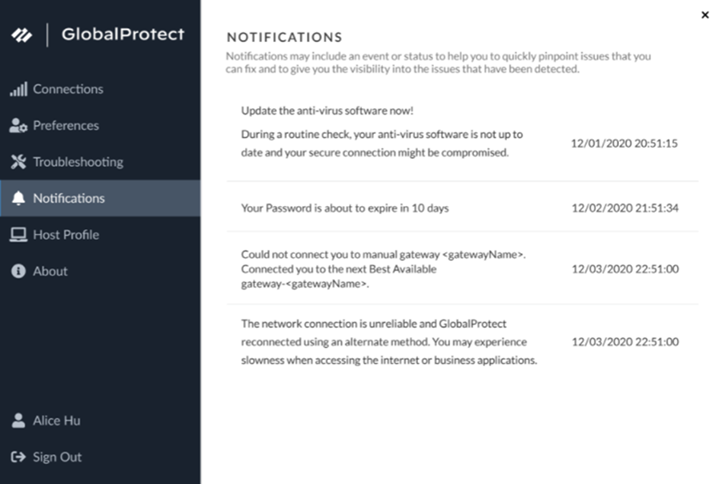Select the Troubleshooting menu label
Image resolution: width=720 pixels, height=484 pixels.
click(x=78, y=162)
